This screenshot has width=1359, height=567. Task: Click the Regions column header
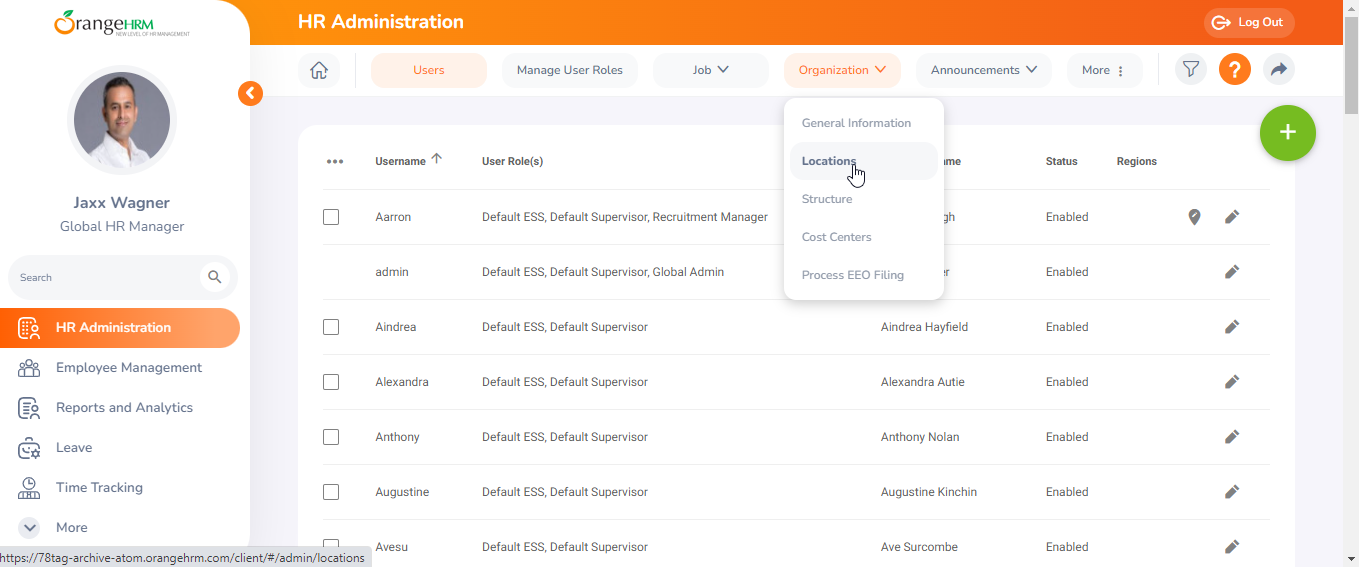1137,161
